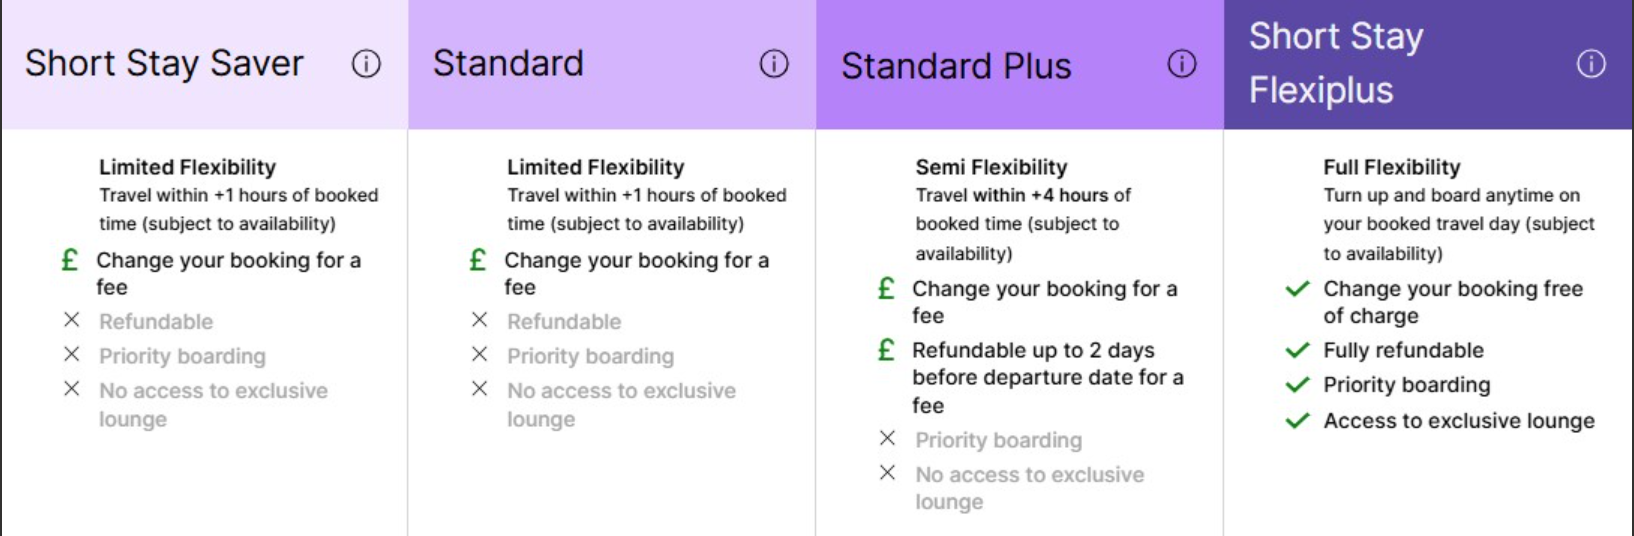Click the checkmark beside Flexiplus Priority boarding

pos(1297,385)
